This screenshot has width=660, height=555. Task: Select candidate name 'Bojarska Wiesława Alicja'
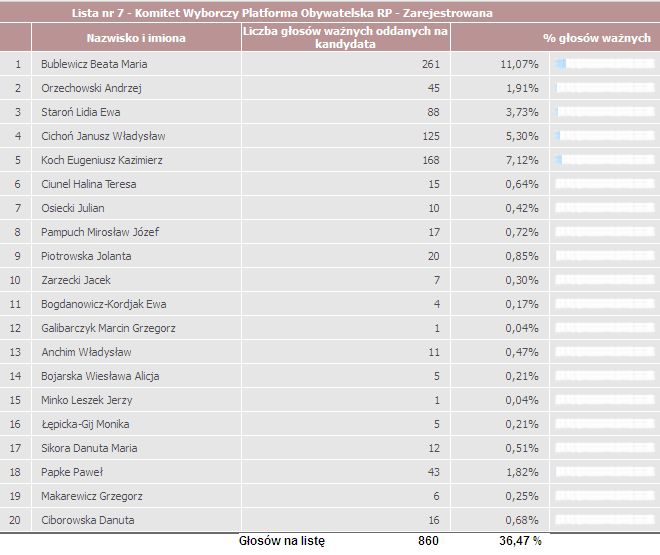tap(100, 376)
